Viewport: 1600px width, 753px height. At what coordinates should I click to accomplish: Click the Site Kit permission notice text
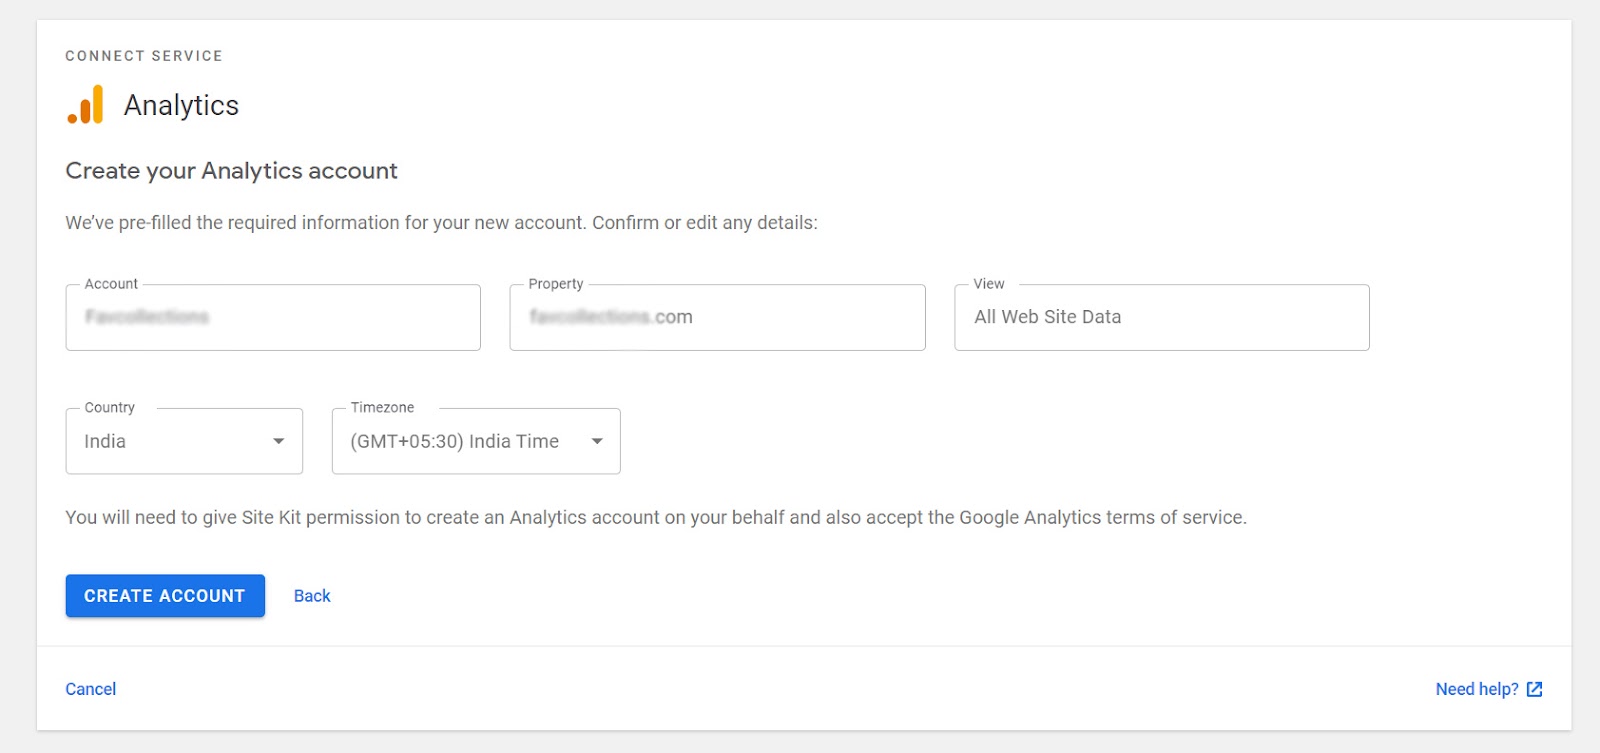coord(656,517)
